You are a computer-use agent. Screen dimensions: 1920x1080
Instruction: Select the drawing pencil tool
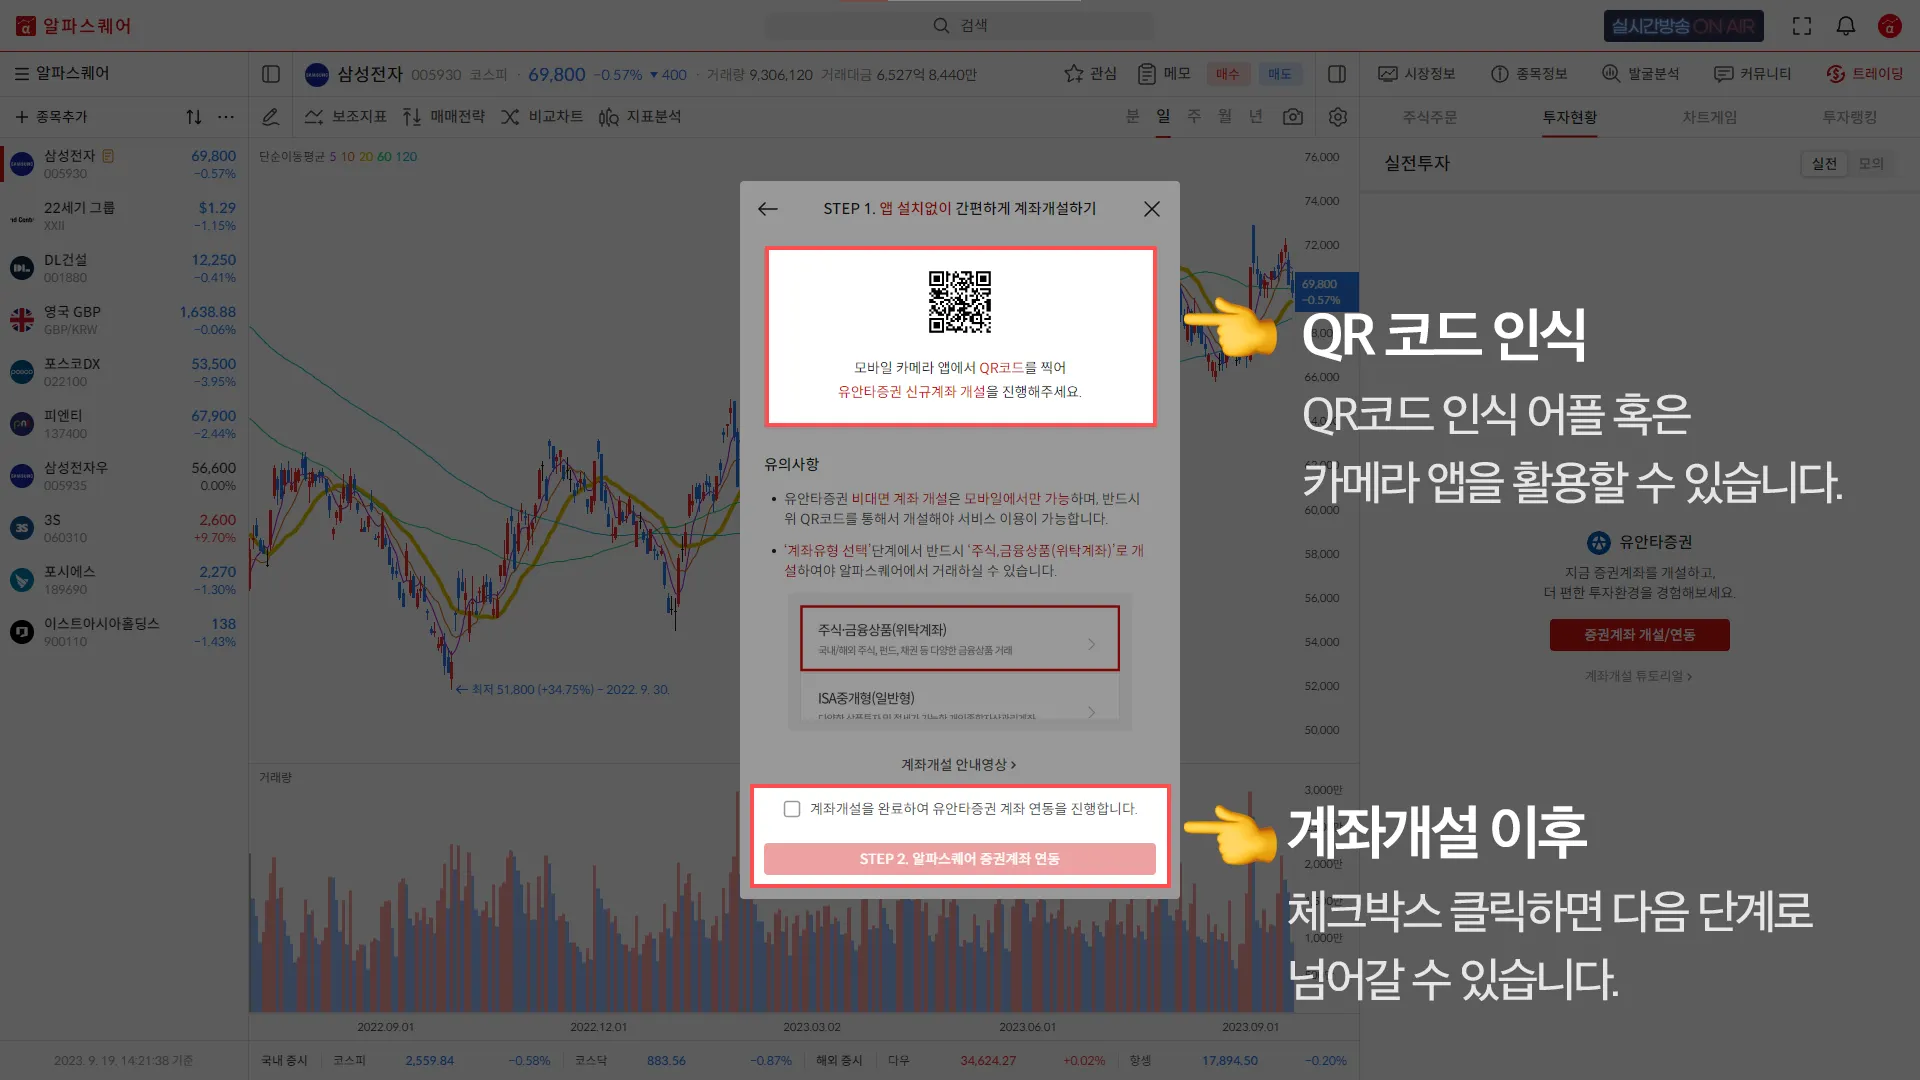point(270,117)
